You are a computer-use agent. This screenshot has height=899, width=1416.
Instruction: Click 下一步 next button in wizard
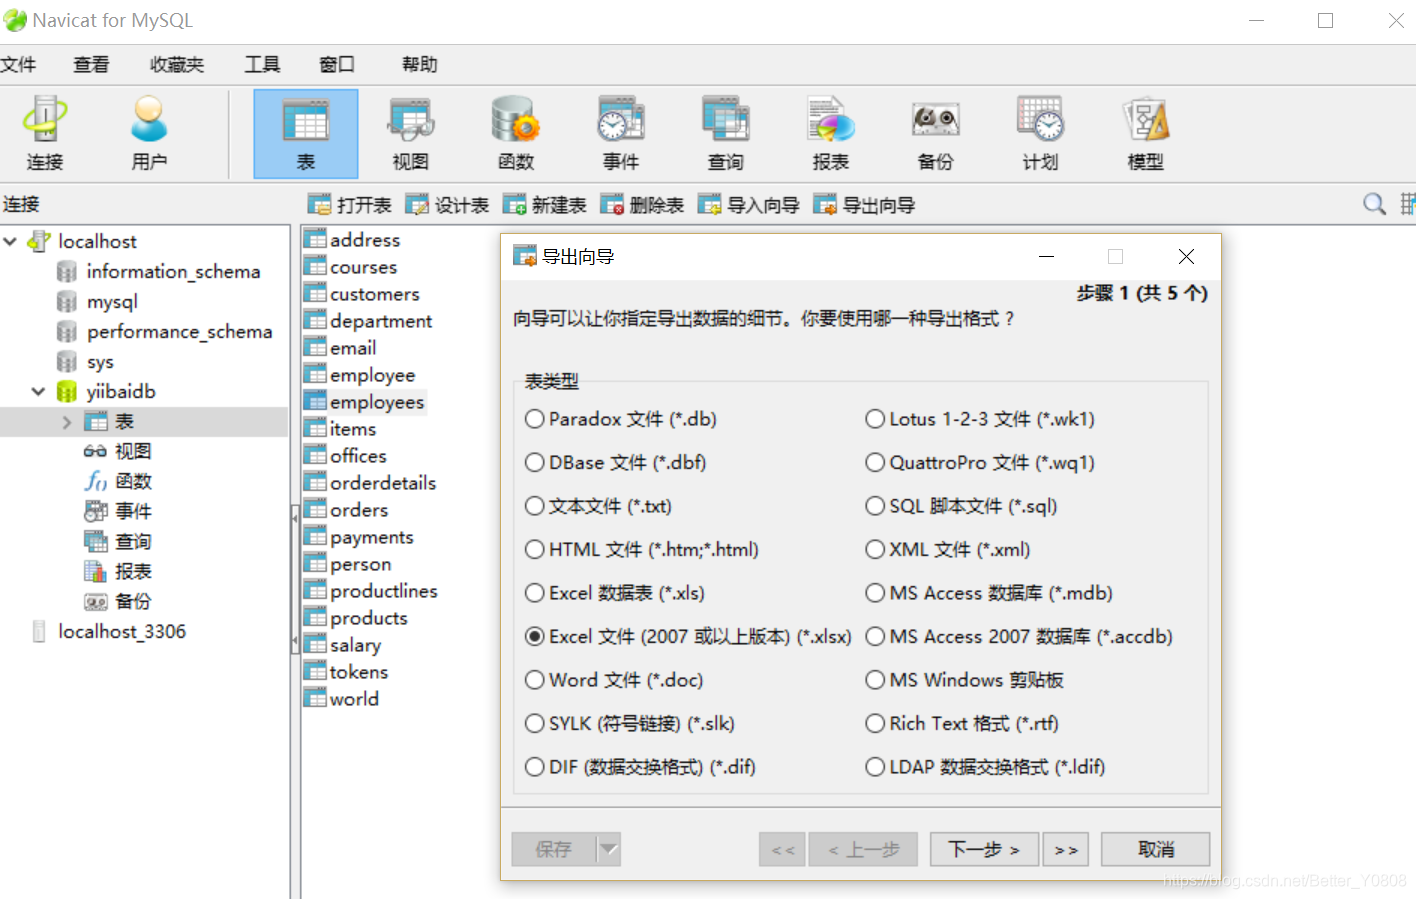click(984, 849)
